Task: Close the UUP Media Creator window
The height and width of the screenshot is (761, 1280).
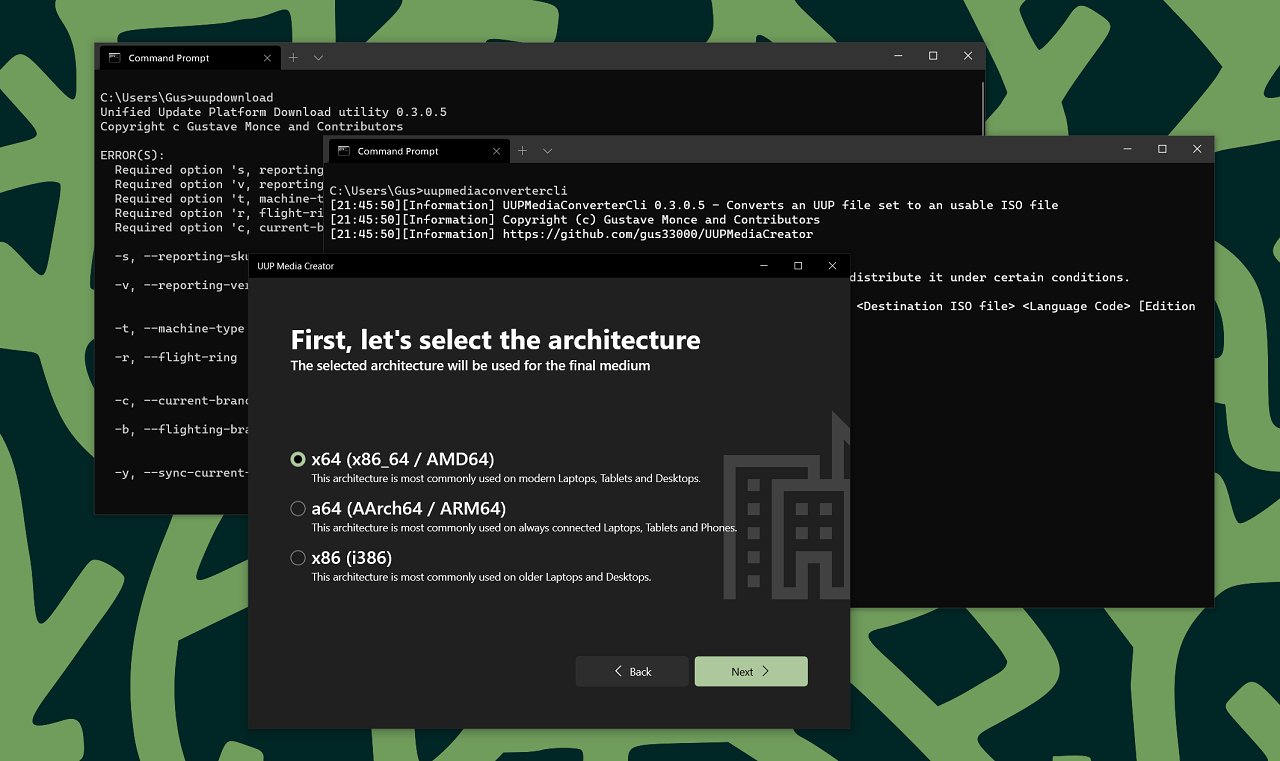Action: (x=832, y=266)
